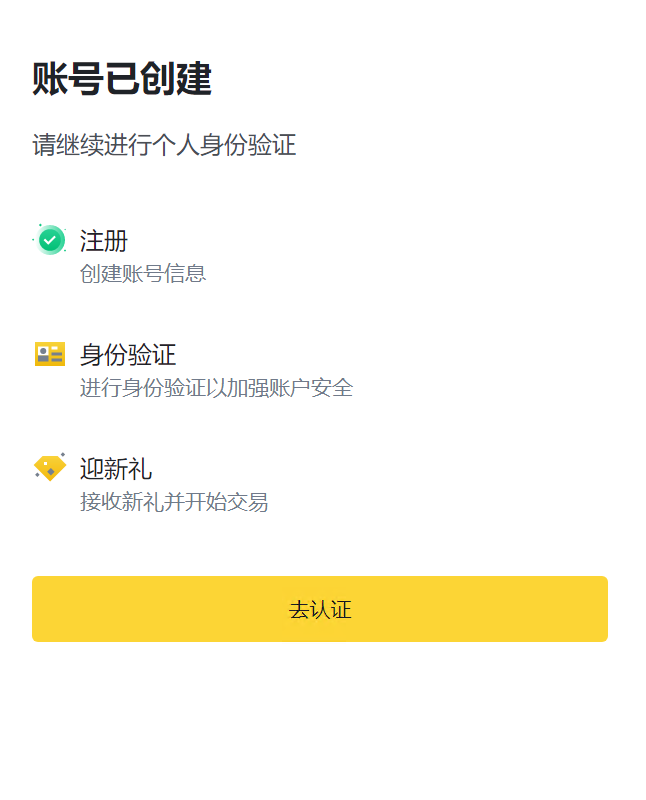Select the portrait silhouette on the ID card icon
646x800 pixels.
pyautogui.click(x=43, y=354)
